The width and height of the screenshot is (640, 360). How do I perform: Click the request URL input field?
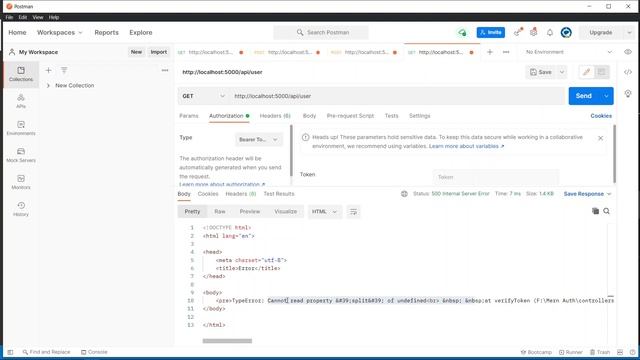click(x=397, y=96)
